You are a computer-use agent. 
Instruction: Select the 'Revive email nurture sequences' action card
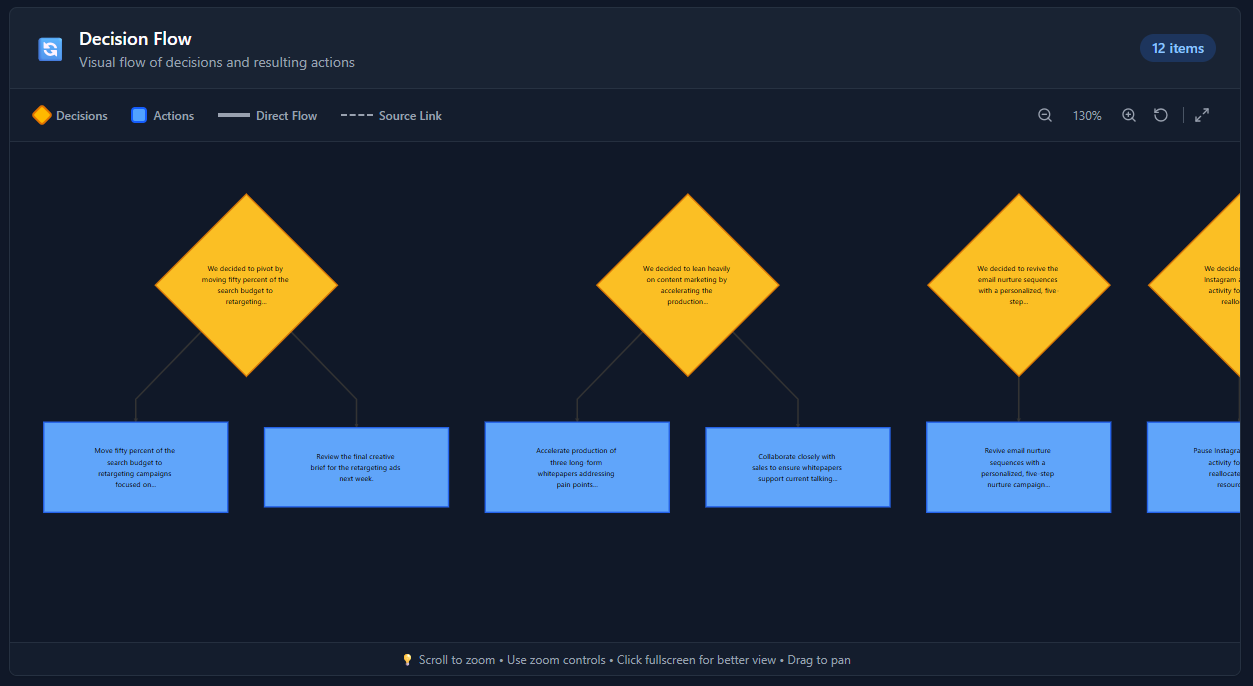coord(1018,467)
